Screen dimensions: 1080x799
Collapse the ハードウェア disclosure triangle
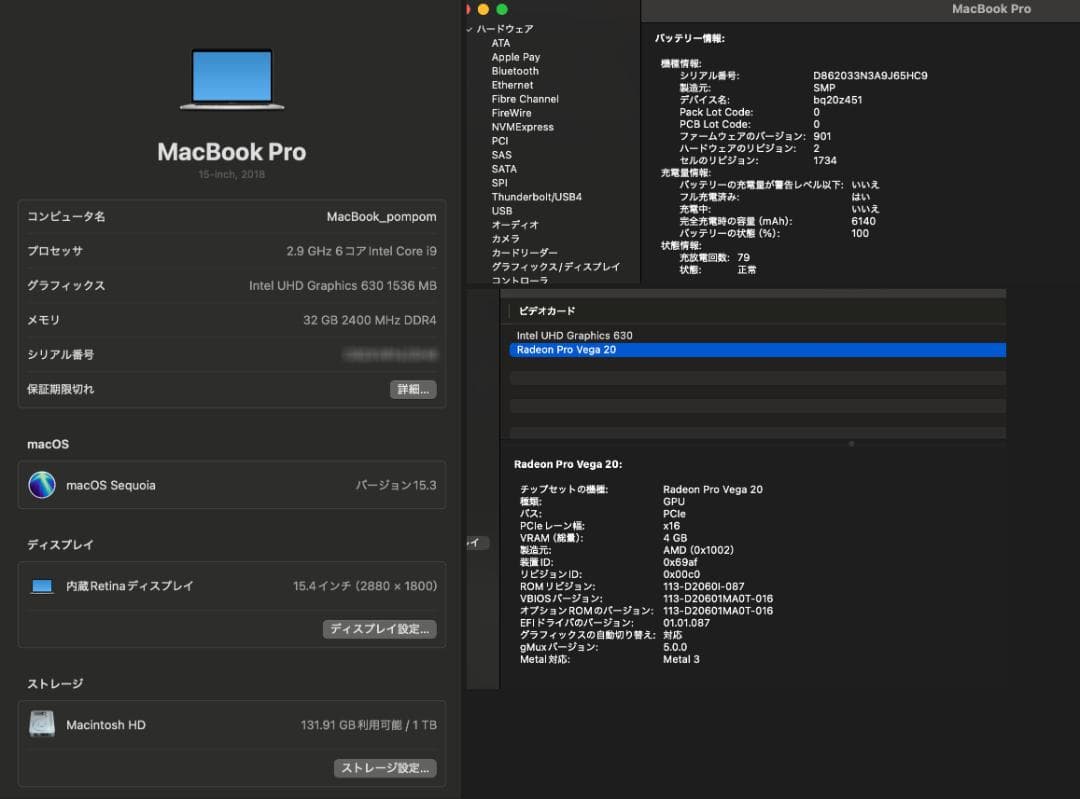pyautogui.click(x=468, y=29)
